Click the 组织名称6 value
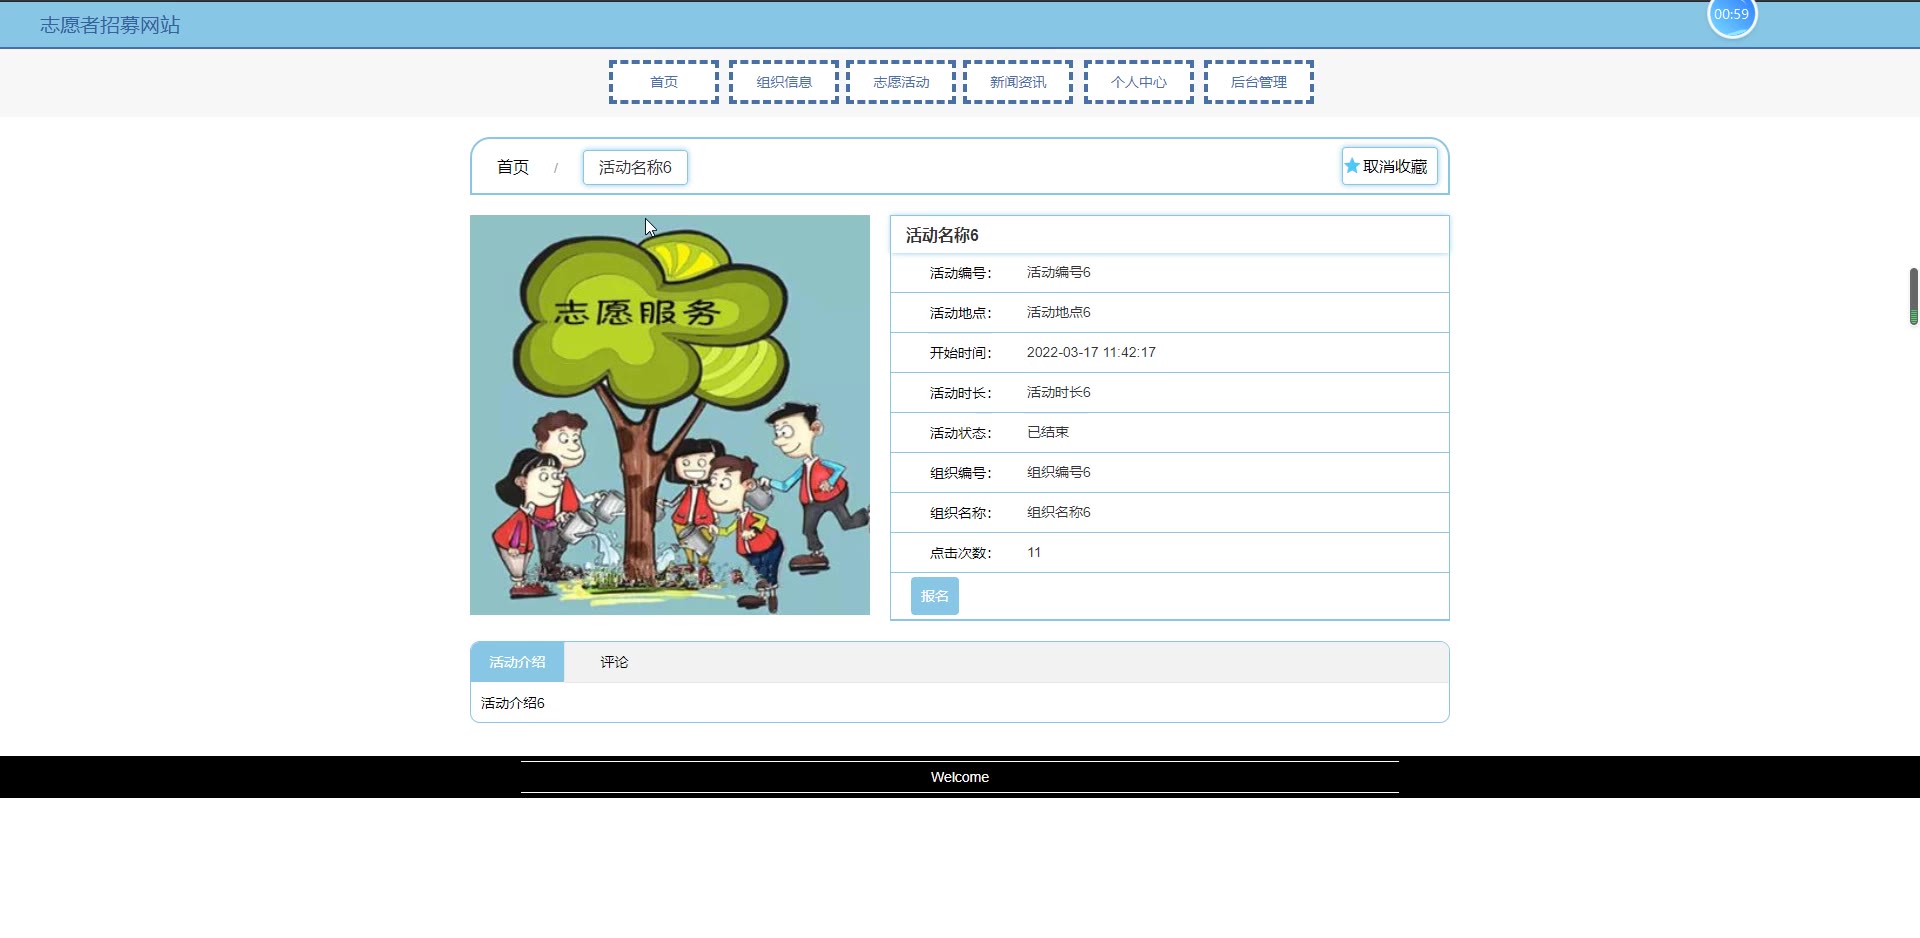 [x=1059, y=512]
